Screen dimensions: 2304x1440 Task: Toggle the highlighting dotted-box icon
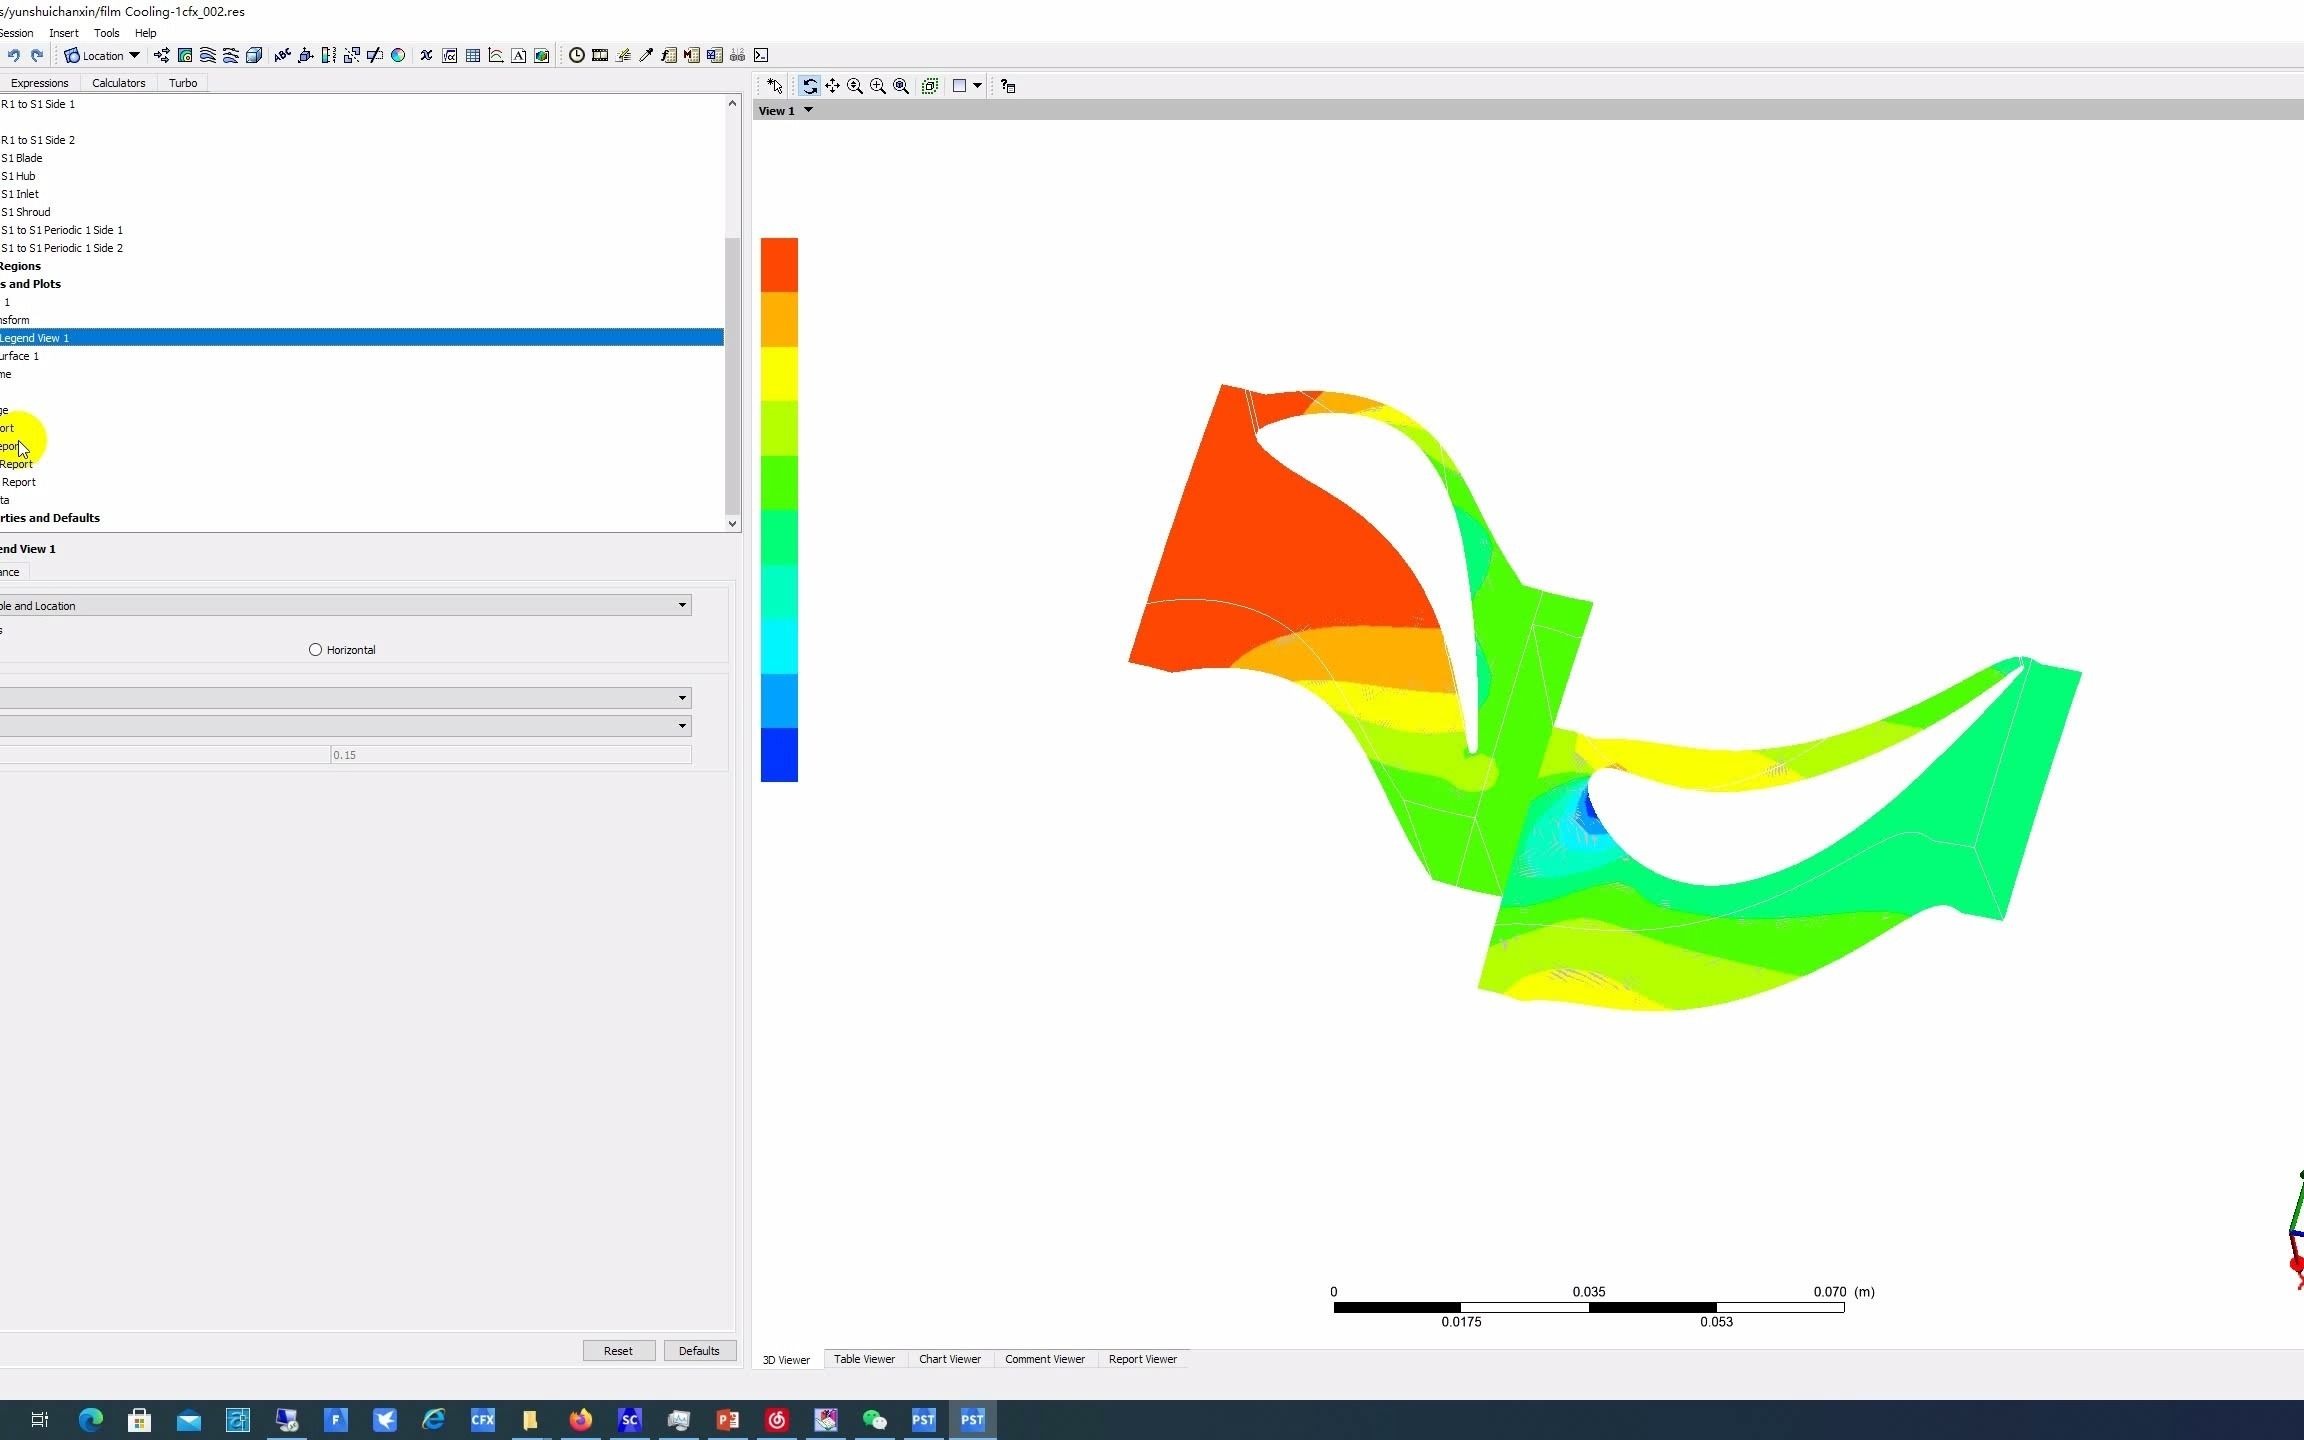[930, 86]
